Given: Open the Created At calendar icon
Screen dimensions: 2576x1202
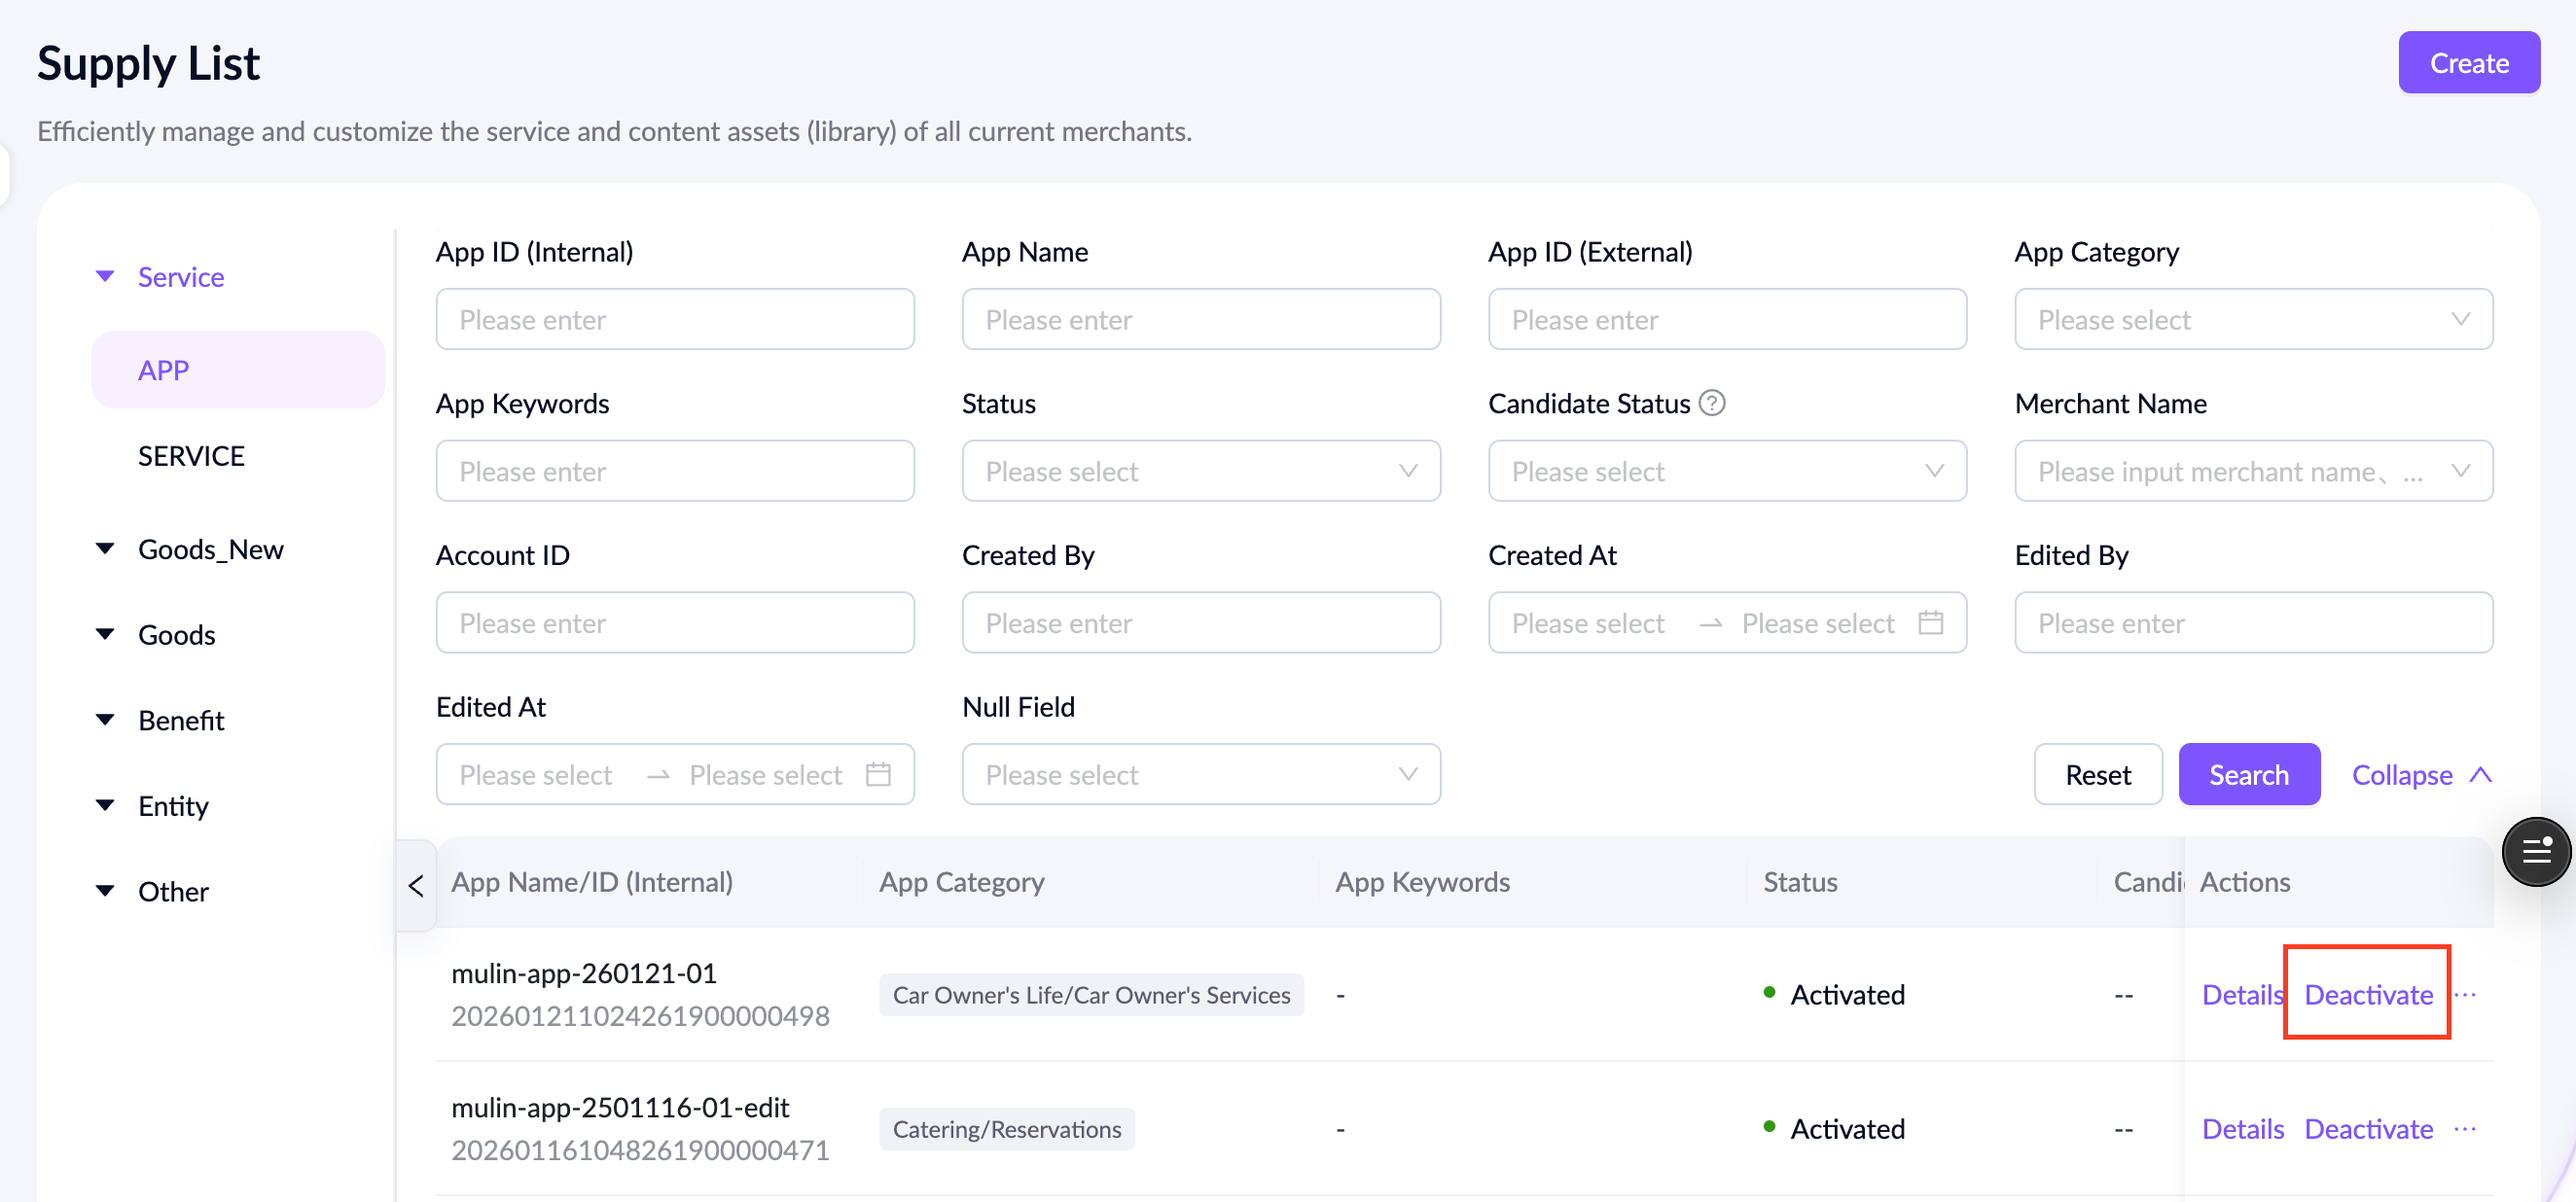Looking at the screenshot, I should (x=1930, y=623).
